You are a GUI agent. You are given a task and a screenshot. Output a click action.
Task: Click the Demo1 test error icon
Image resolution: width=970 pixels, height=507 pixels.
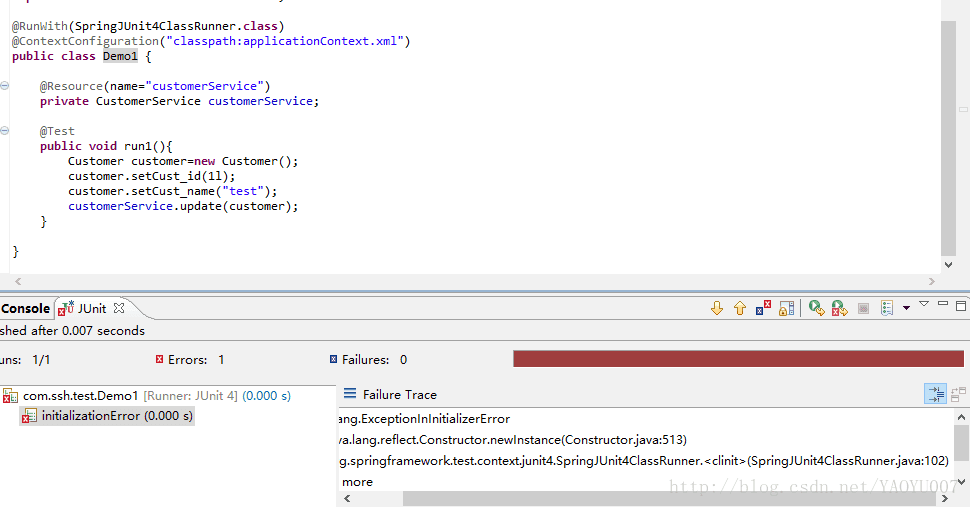point(11,396)
